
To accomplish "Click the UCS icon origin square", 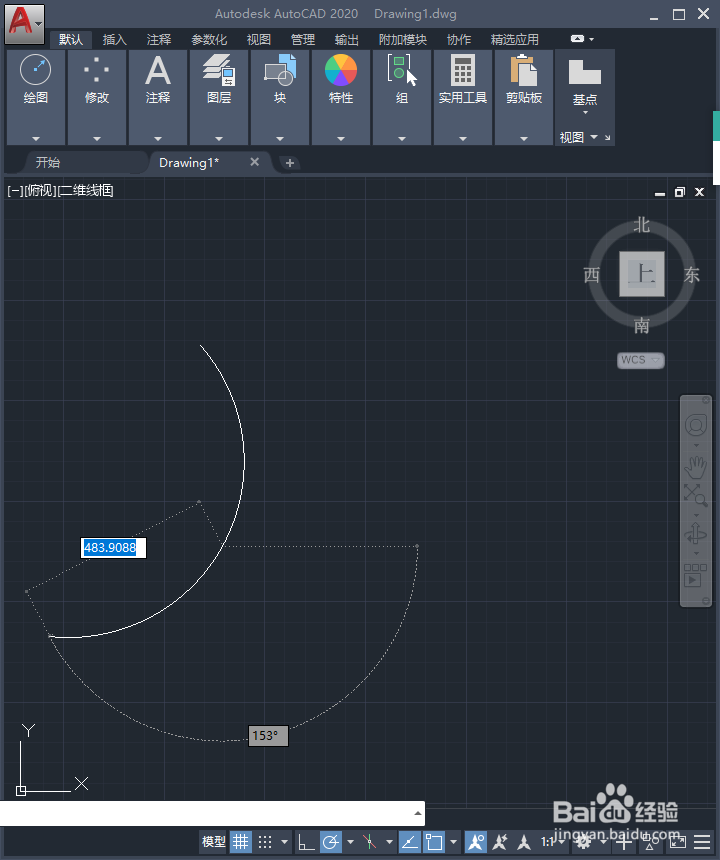I will point(21,790).
